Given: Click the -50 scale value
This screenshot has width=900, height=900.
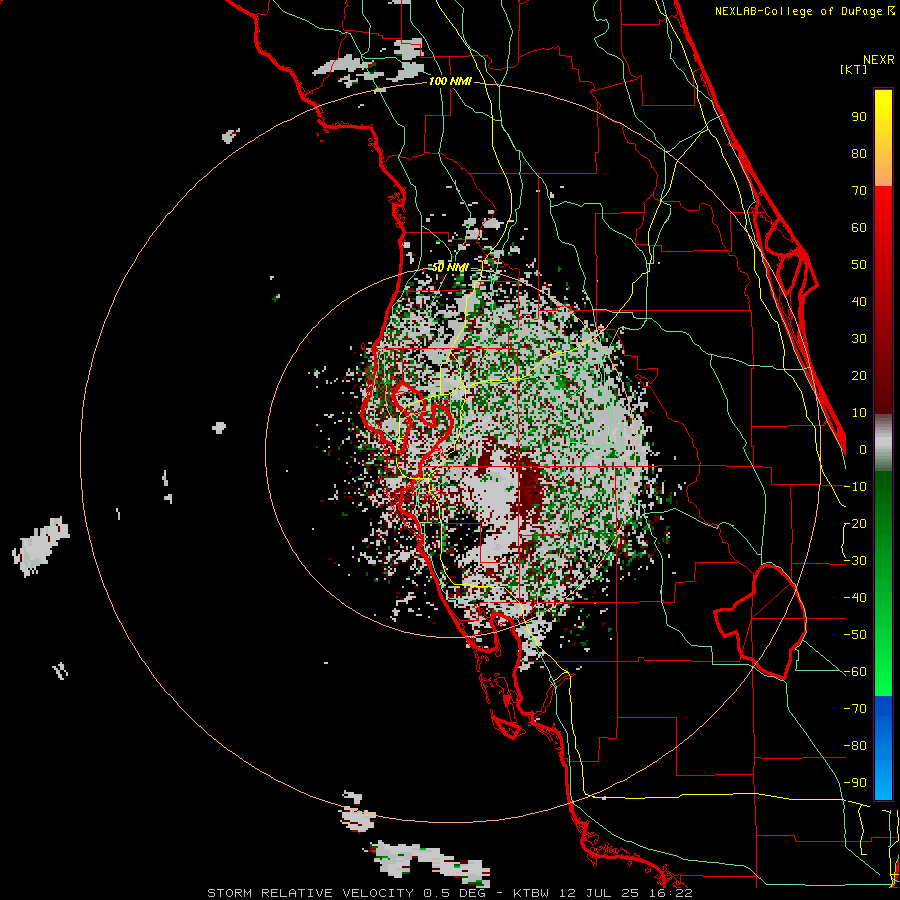Looking at the screenshot, I should (855, 635).
